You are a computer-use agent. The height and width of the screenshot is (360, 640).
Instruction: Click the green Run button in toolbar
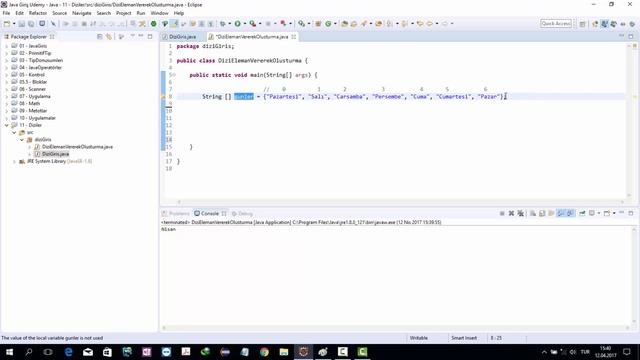(237, 24)
